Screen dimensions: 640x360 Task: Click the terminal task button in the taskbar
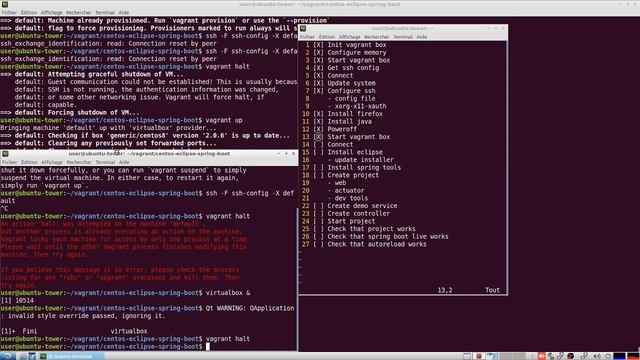coord(72,356)
